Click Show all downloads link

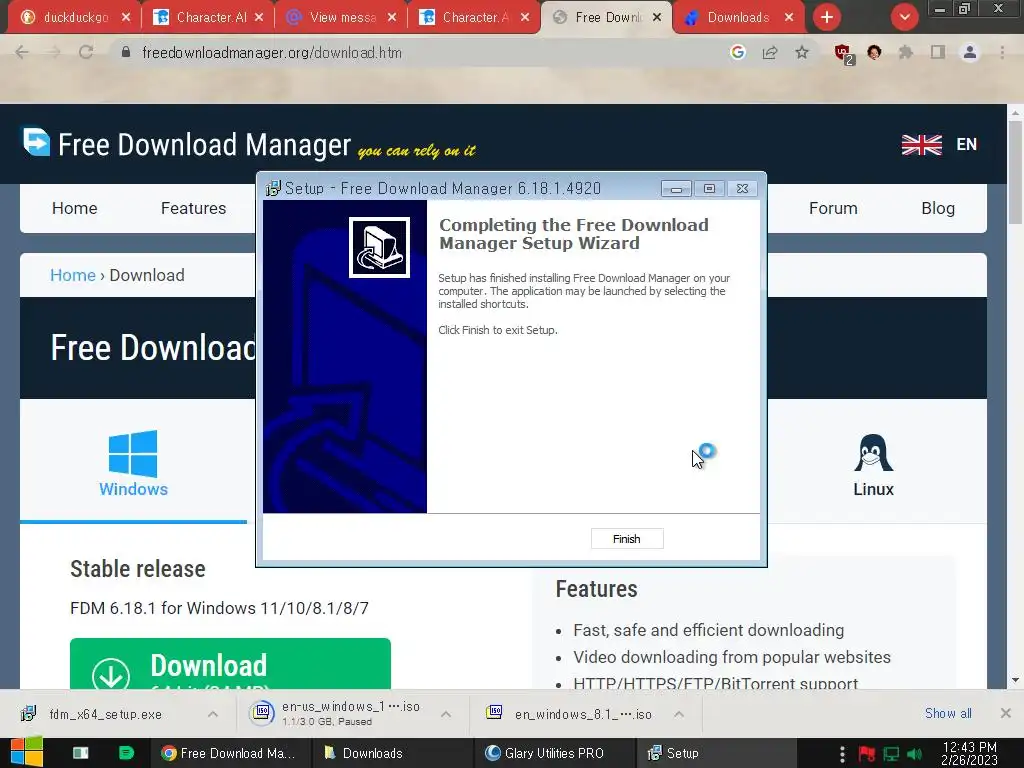(948, 714)
